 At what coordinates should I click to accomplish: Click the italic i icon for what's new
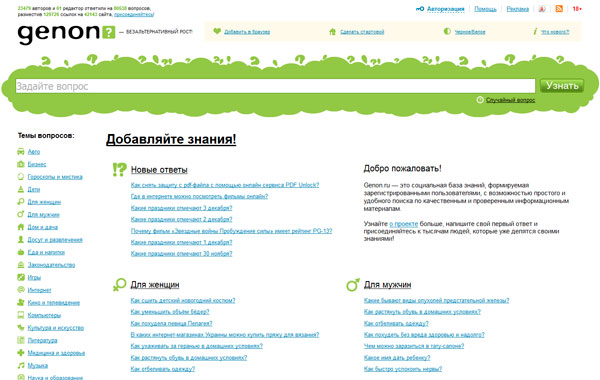pyautogui.click(x=535, y=31)
